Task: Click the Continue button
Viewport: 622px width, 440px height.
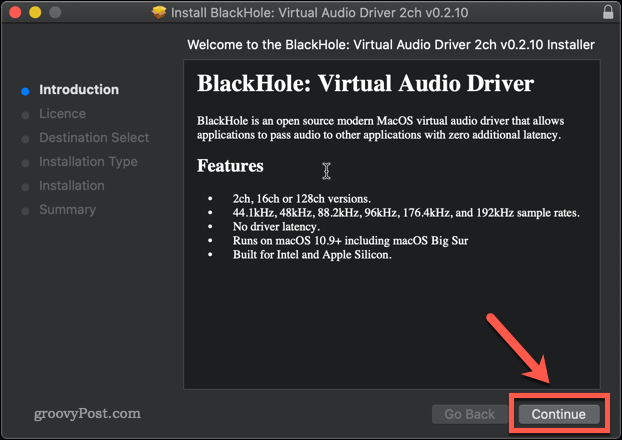Action: [x=558, y=413]
